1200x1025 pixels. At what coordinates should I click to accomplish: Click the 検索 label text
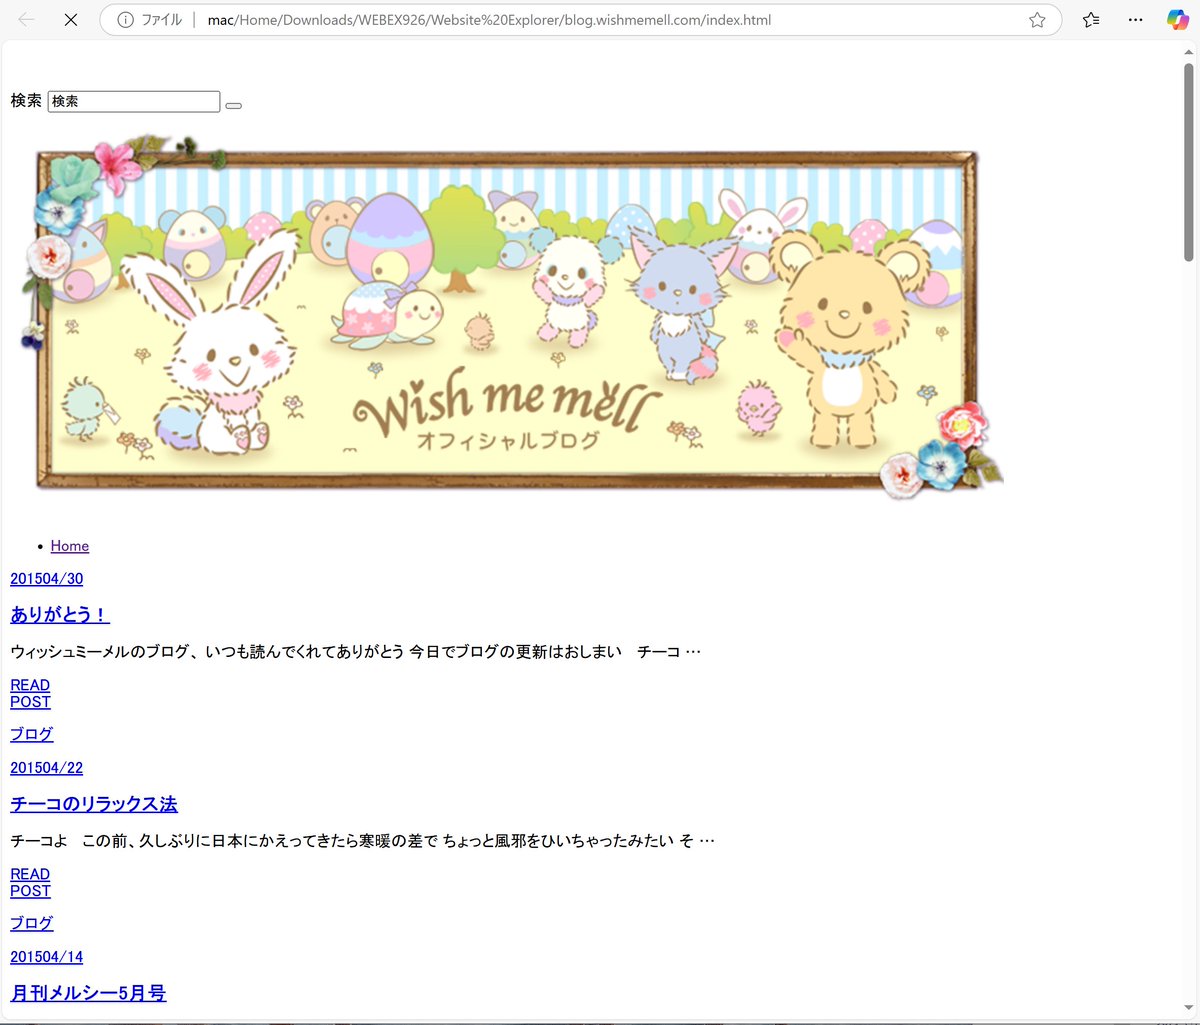tap(26, 101)
